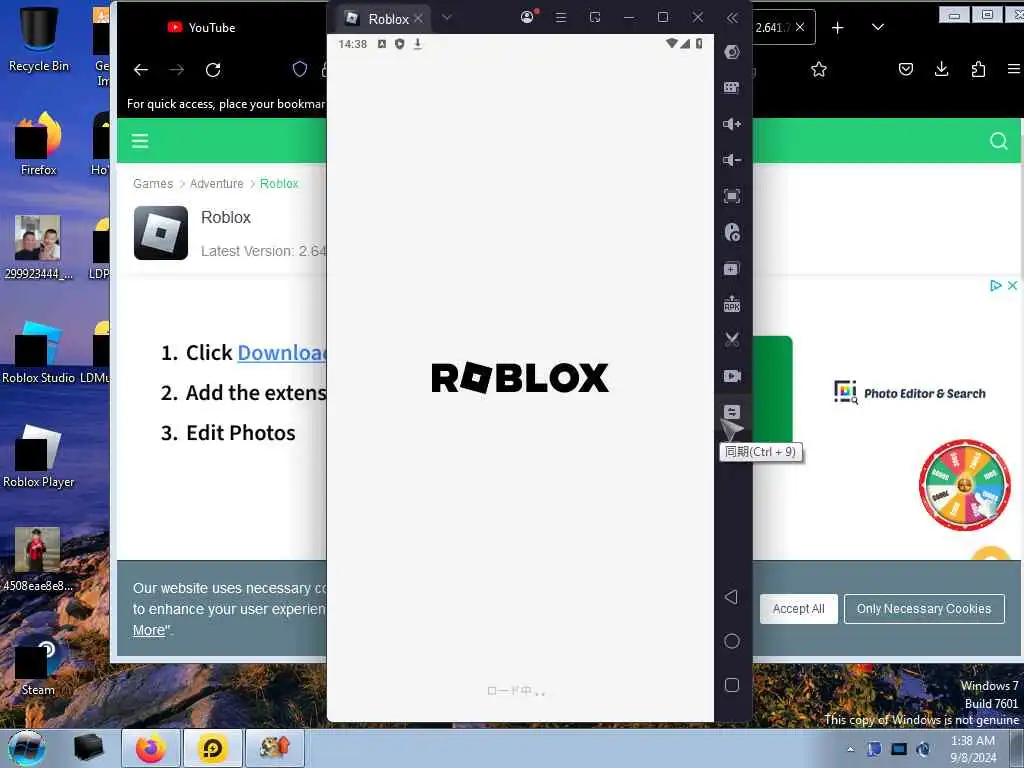The image size is (1024, 768).
Task: Close the Roblox tab in LDPlayer
Action: pos(419,19)
